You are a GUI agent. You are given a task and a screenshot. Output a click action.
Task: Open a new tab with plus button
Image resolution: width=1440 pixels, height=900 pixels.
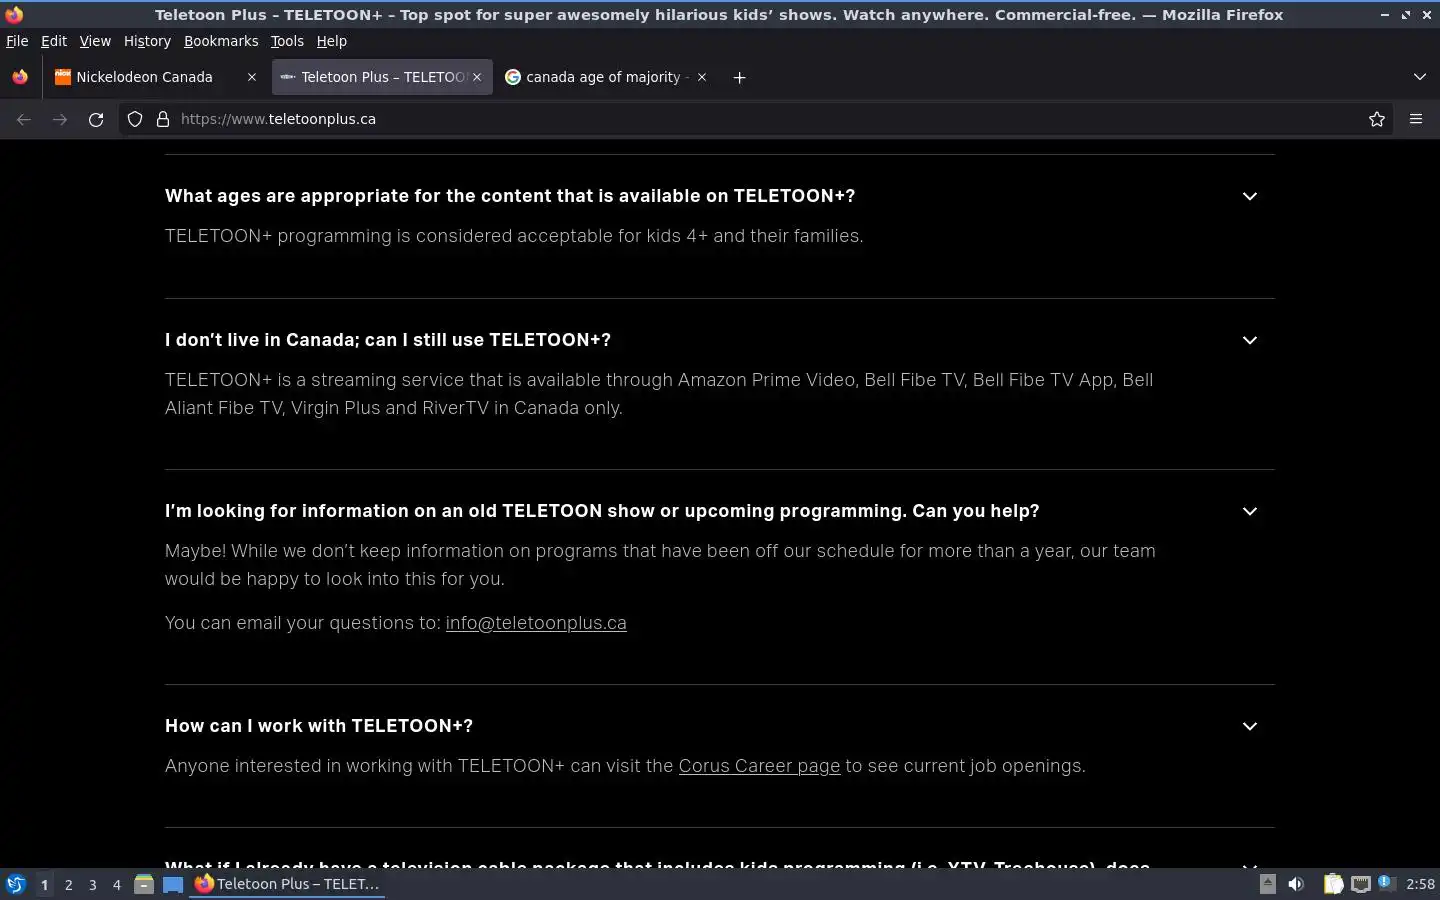[x=739, y=77]
